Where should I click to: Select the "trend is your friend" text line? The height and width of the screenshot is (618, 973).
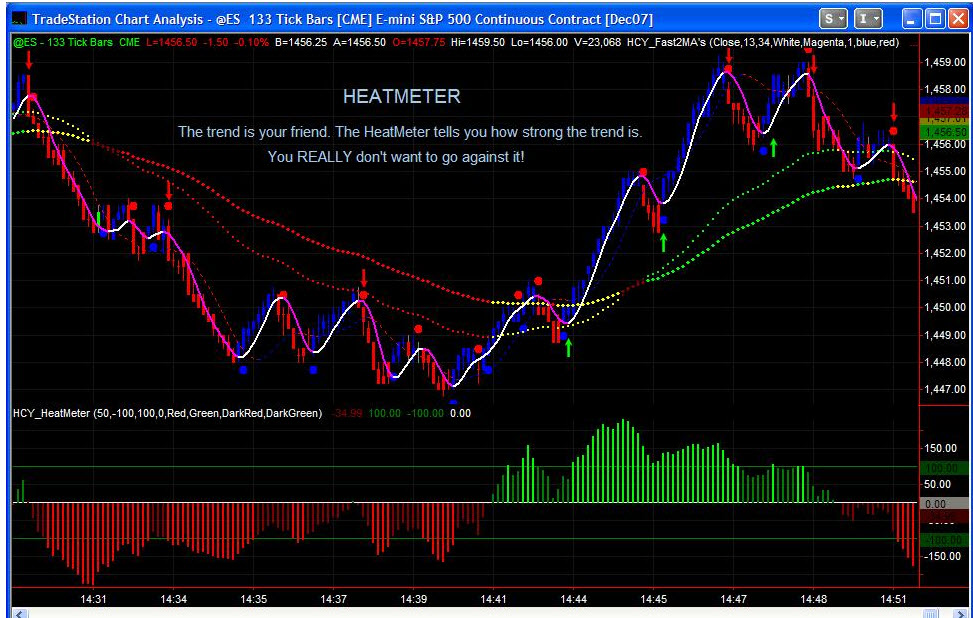(x=410, y=132)
